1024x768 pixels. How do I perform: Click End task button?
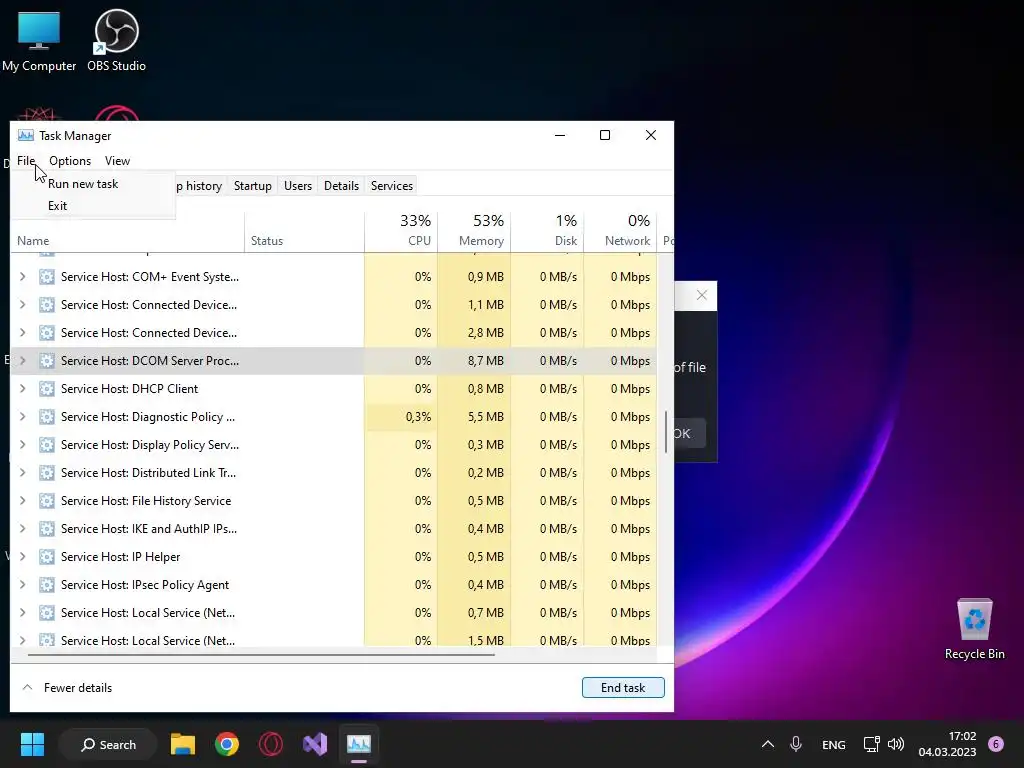[x=623, y=688]
